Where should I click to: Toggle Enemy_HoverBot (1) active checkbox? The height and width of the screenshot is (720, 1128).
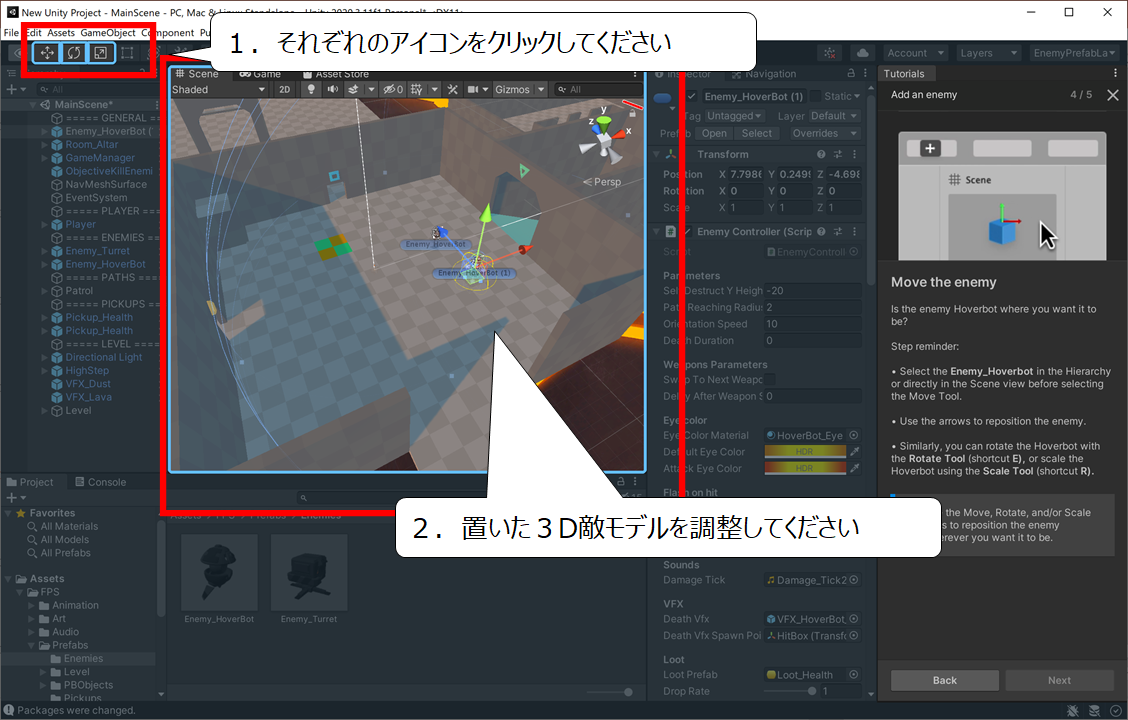pos(692,96)
